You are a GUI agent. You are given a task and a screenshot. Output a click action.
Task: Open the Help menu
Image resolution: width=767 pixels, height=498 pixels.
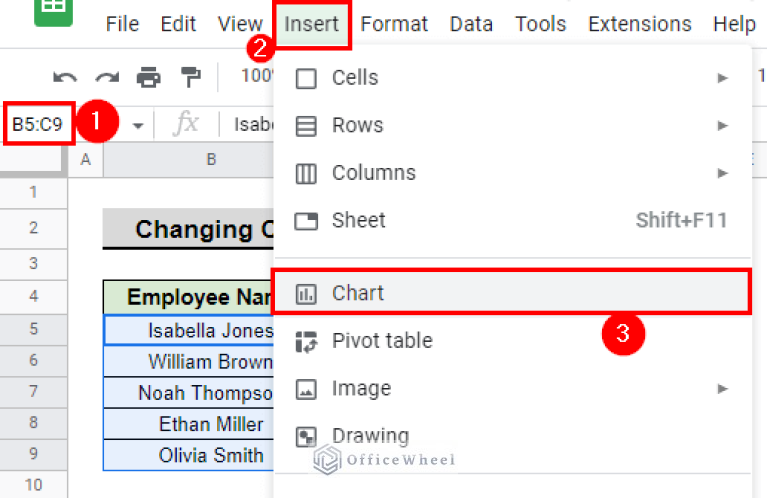coord(734,23)
